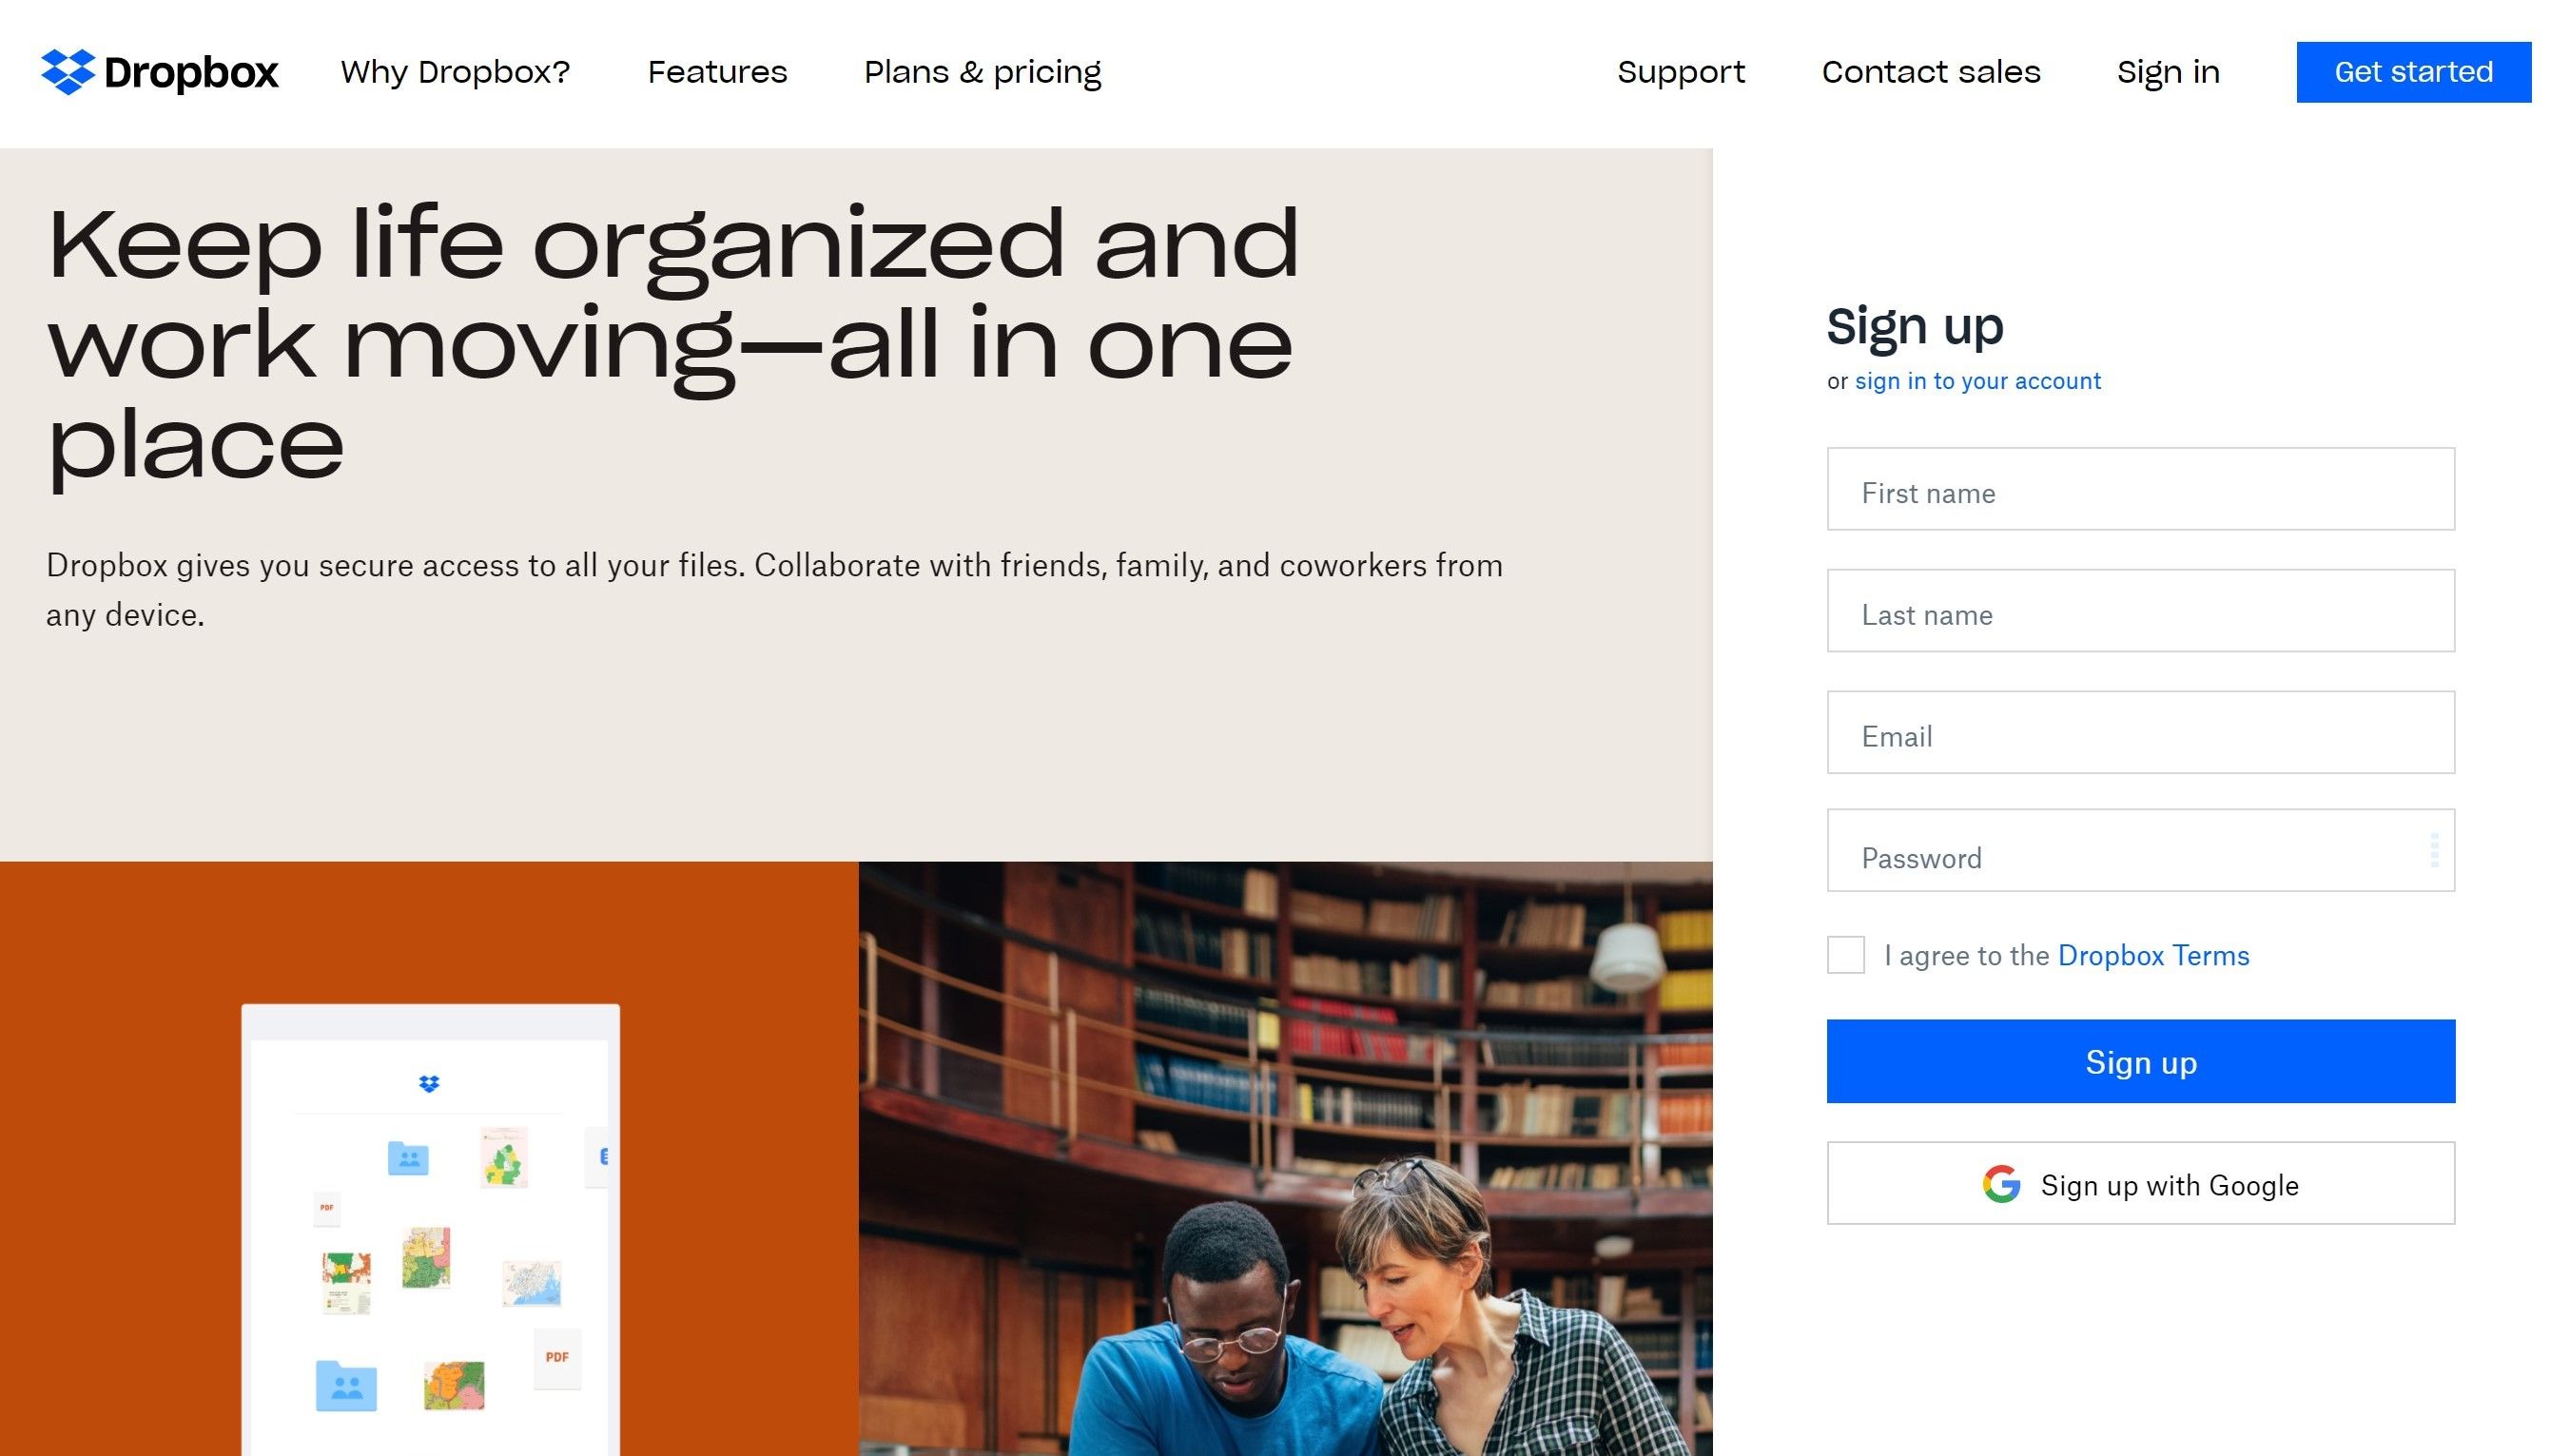Image resolution: width=2550 pixels, height=1456 pixels.
Task: Choose Sign up with Google
Action: [2140, 1183]
